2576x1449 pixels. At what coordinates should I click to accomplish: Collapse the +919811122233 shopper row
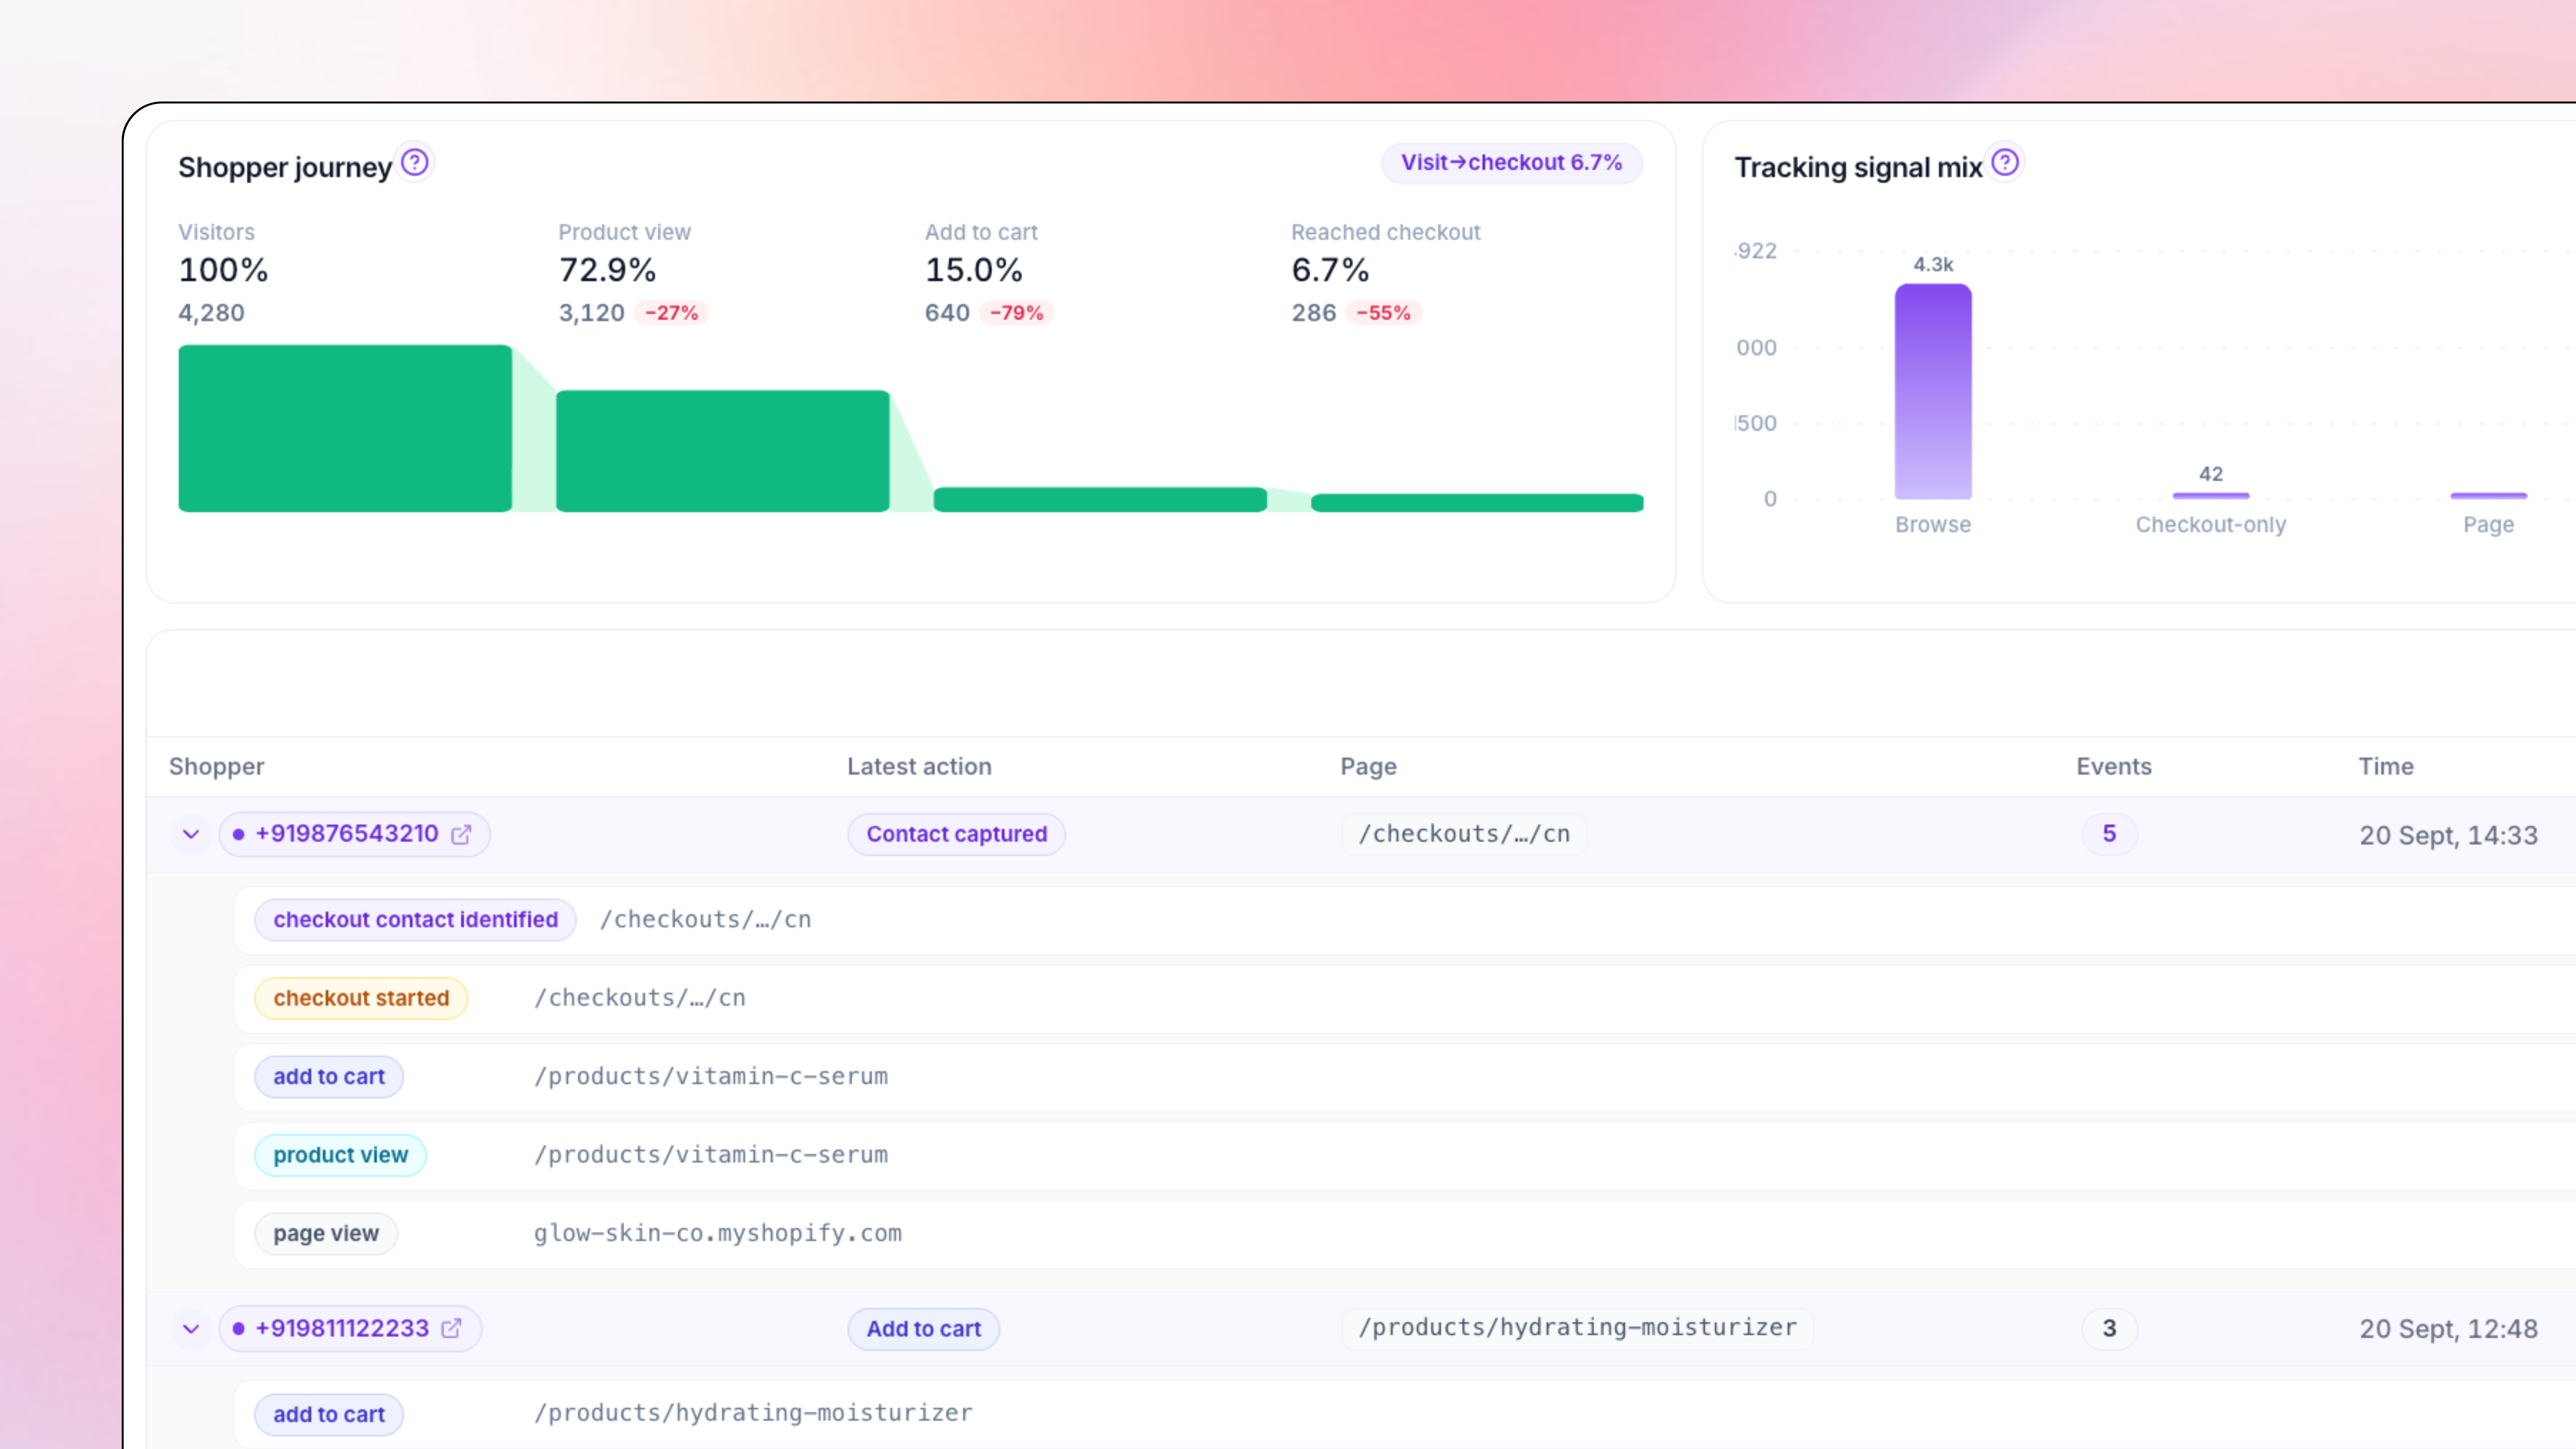[191, 1328]
